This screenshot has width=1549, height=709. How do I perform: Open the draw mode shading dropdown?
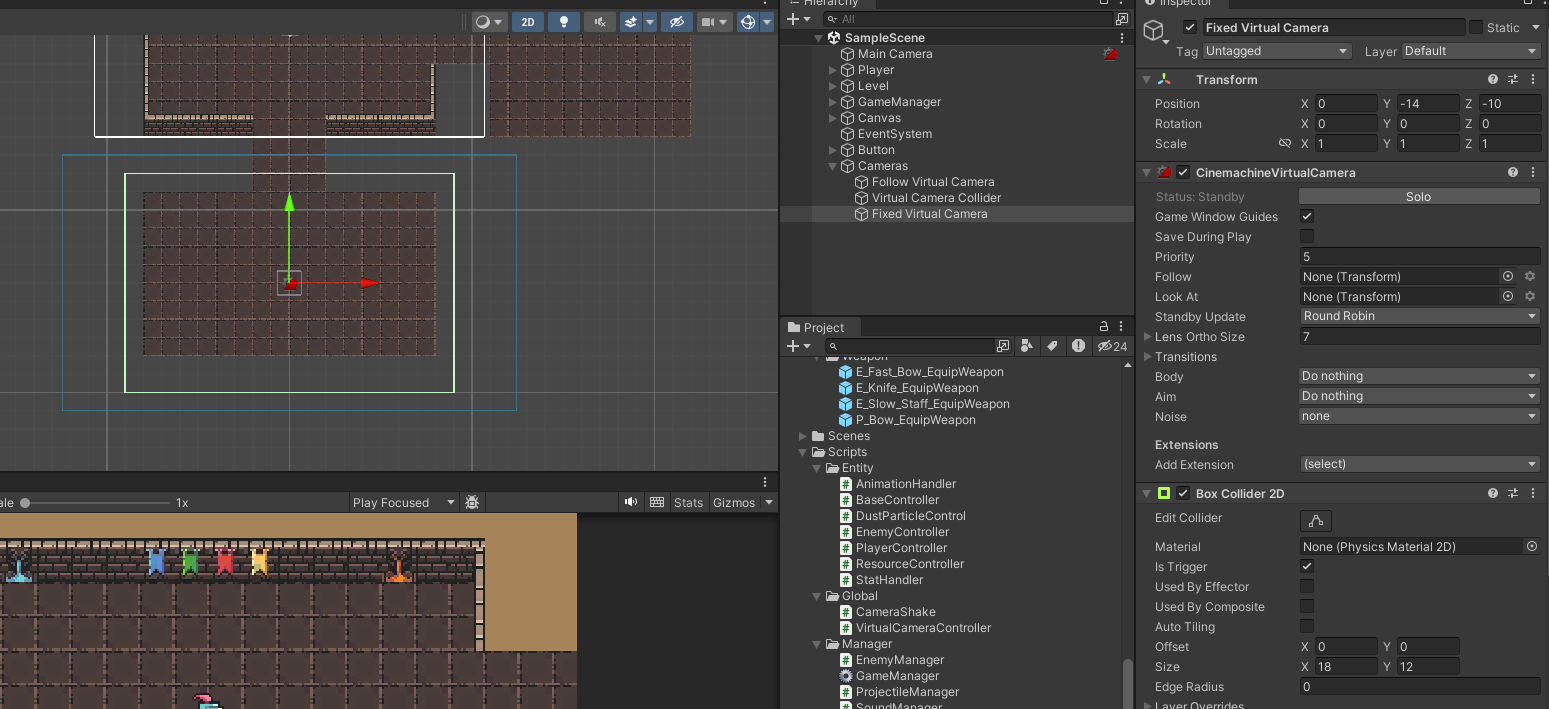click(x=489, y=22)
